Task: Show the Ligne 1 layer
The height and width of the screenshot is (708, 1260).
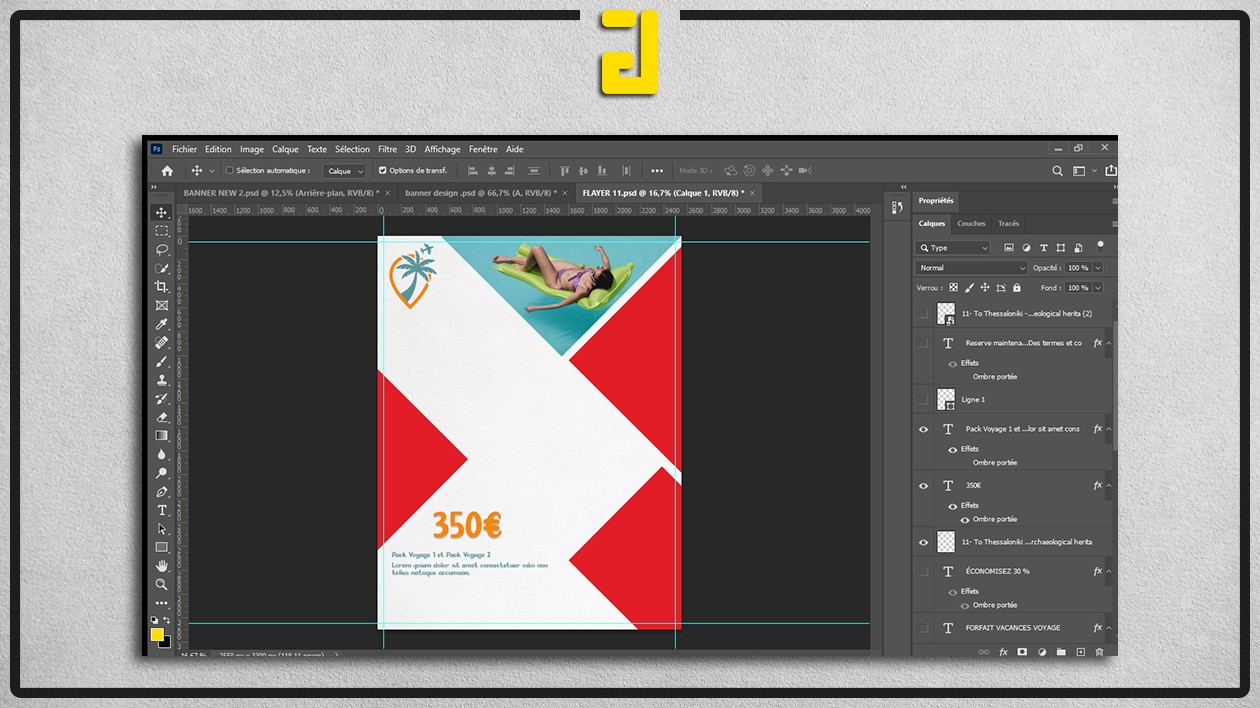Action: tap(923, 400)
